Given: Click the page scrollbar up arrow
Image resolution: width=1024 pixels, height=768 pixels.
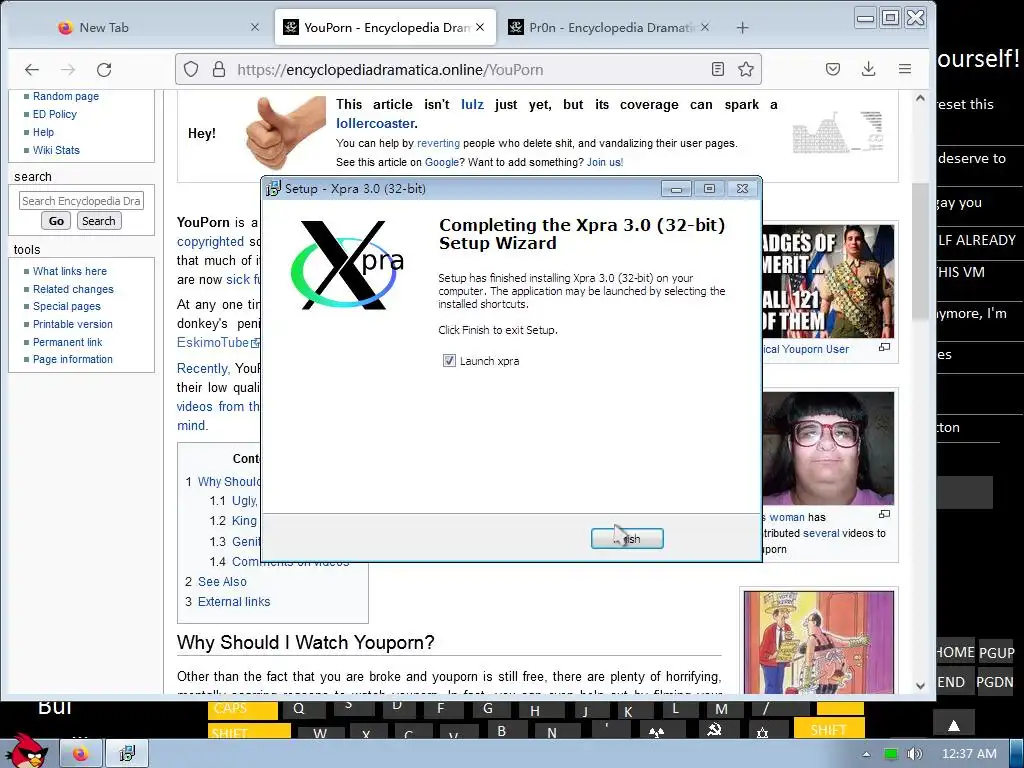Looking at the screenshot, I should coord(920,99).
